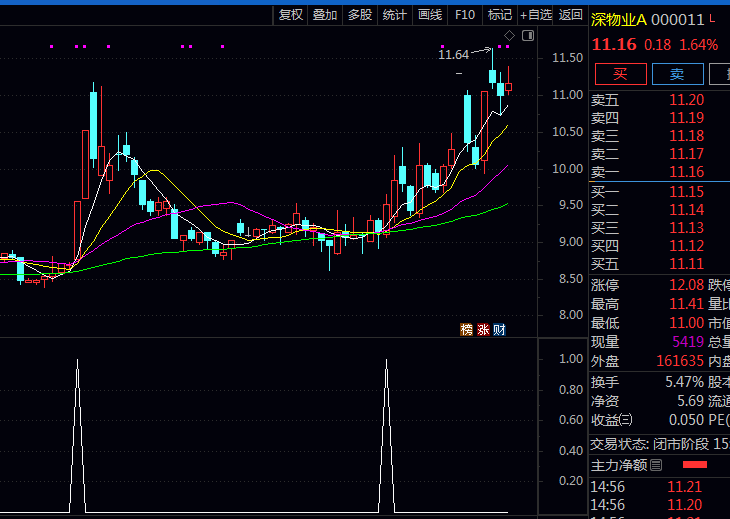This screenshot has width=730, height=519.
Task: Open the 复权 adjustment menu
Action: tap(290, 14)
